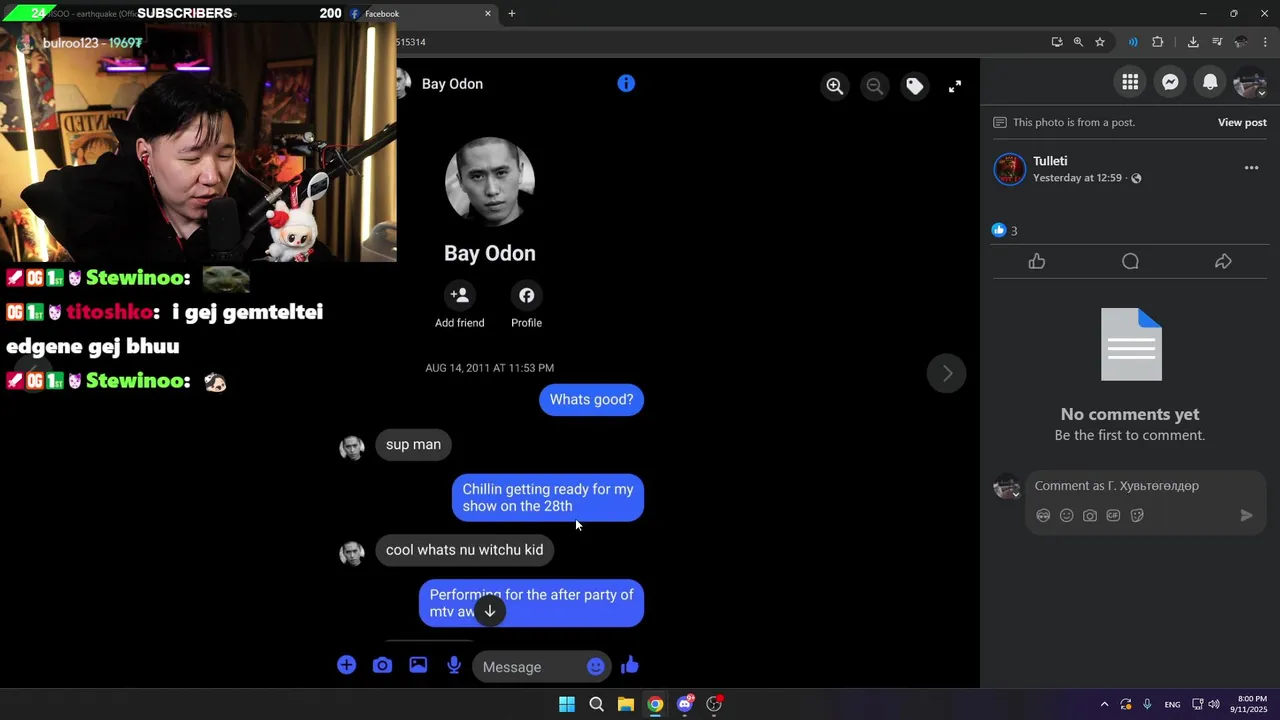
Task: Open File Explorer from taskbar
Action: 625,704
